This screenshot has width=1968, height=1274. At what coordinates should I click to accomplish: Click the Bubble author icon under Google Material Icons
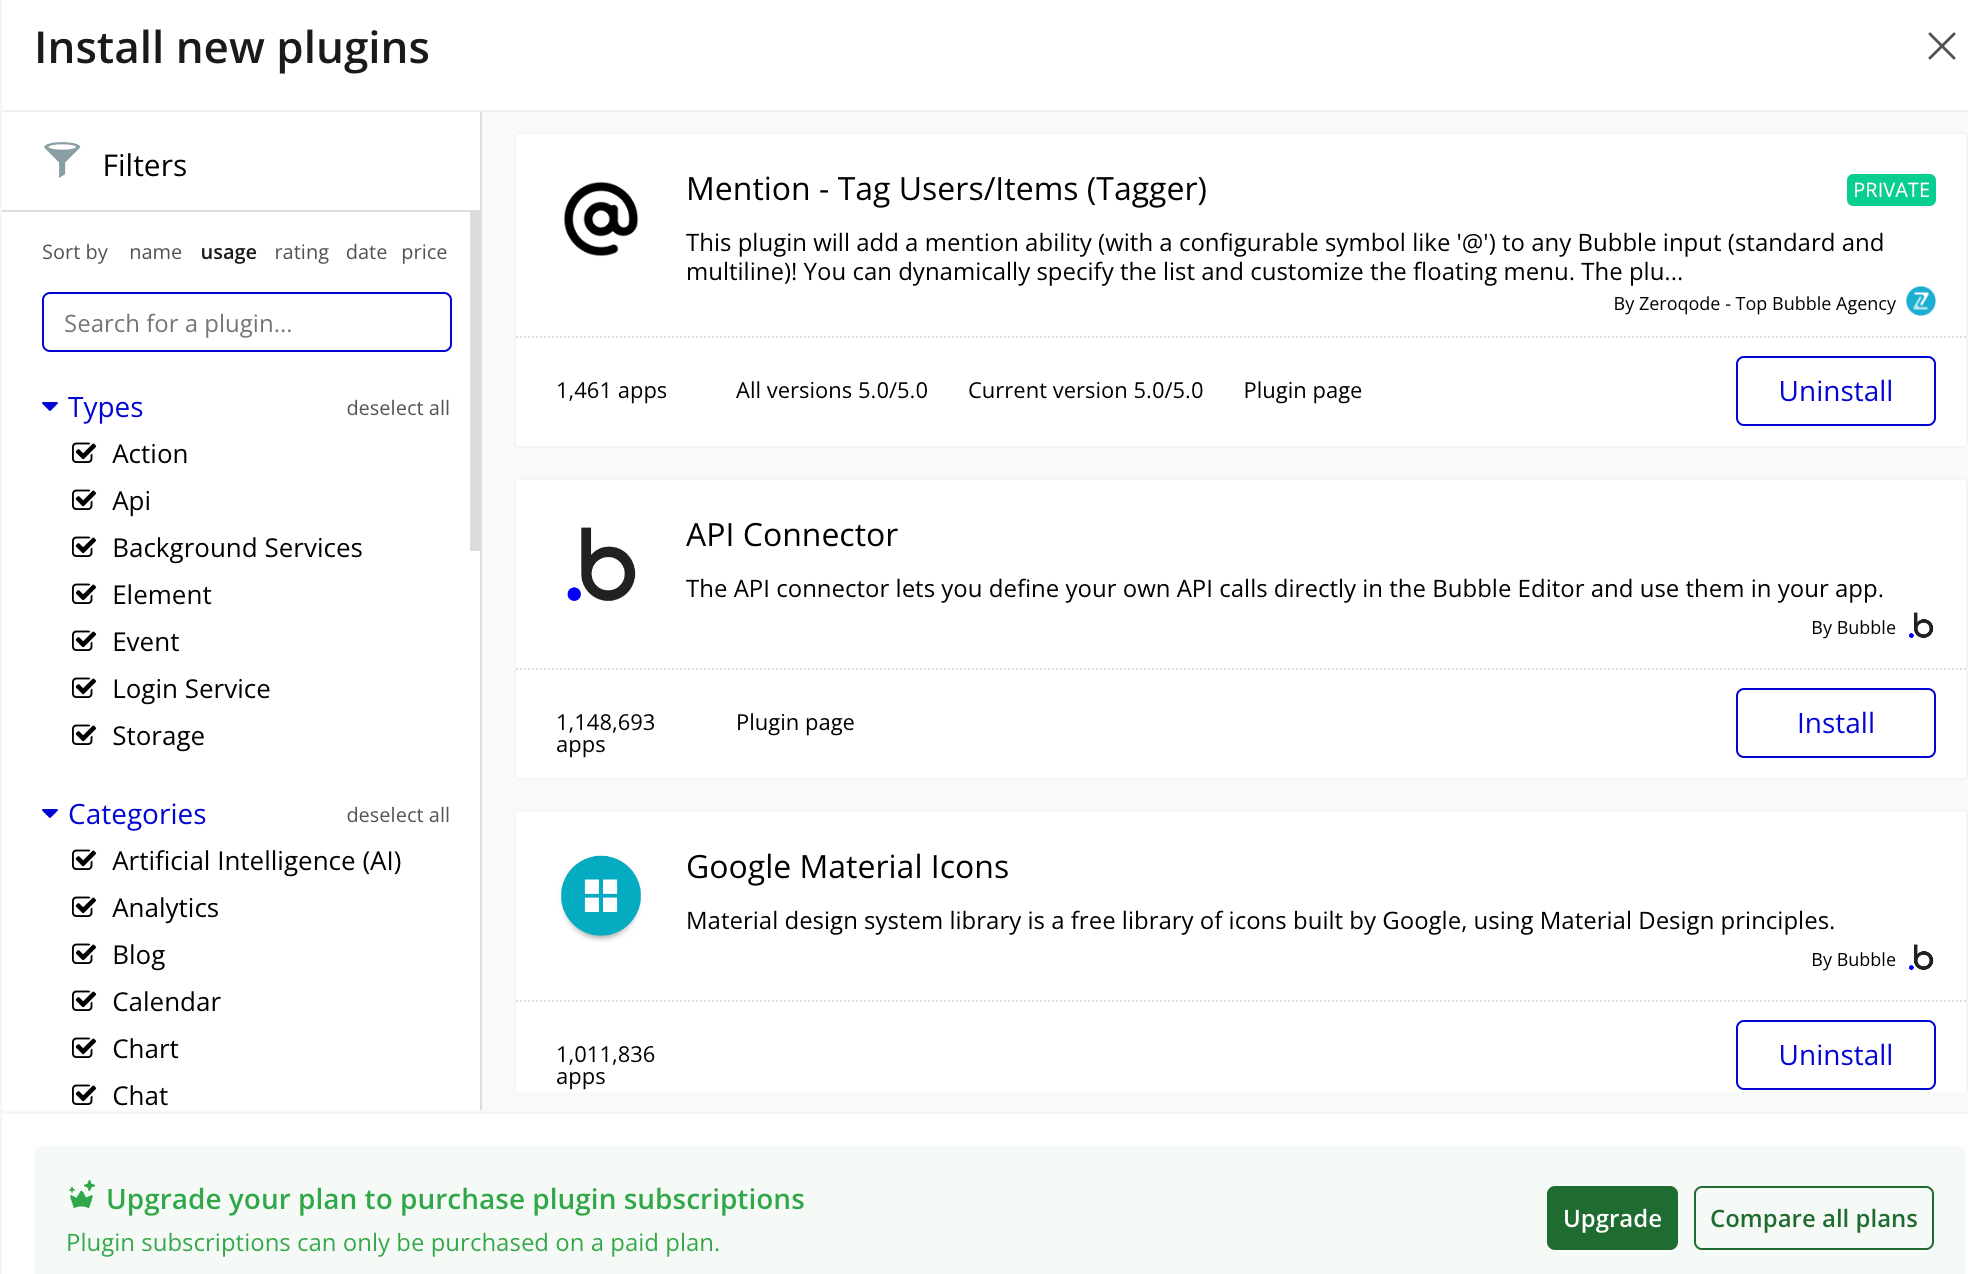pyautogui.click(x=1921, y=958)
